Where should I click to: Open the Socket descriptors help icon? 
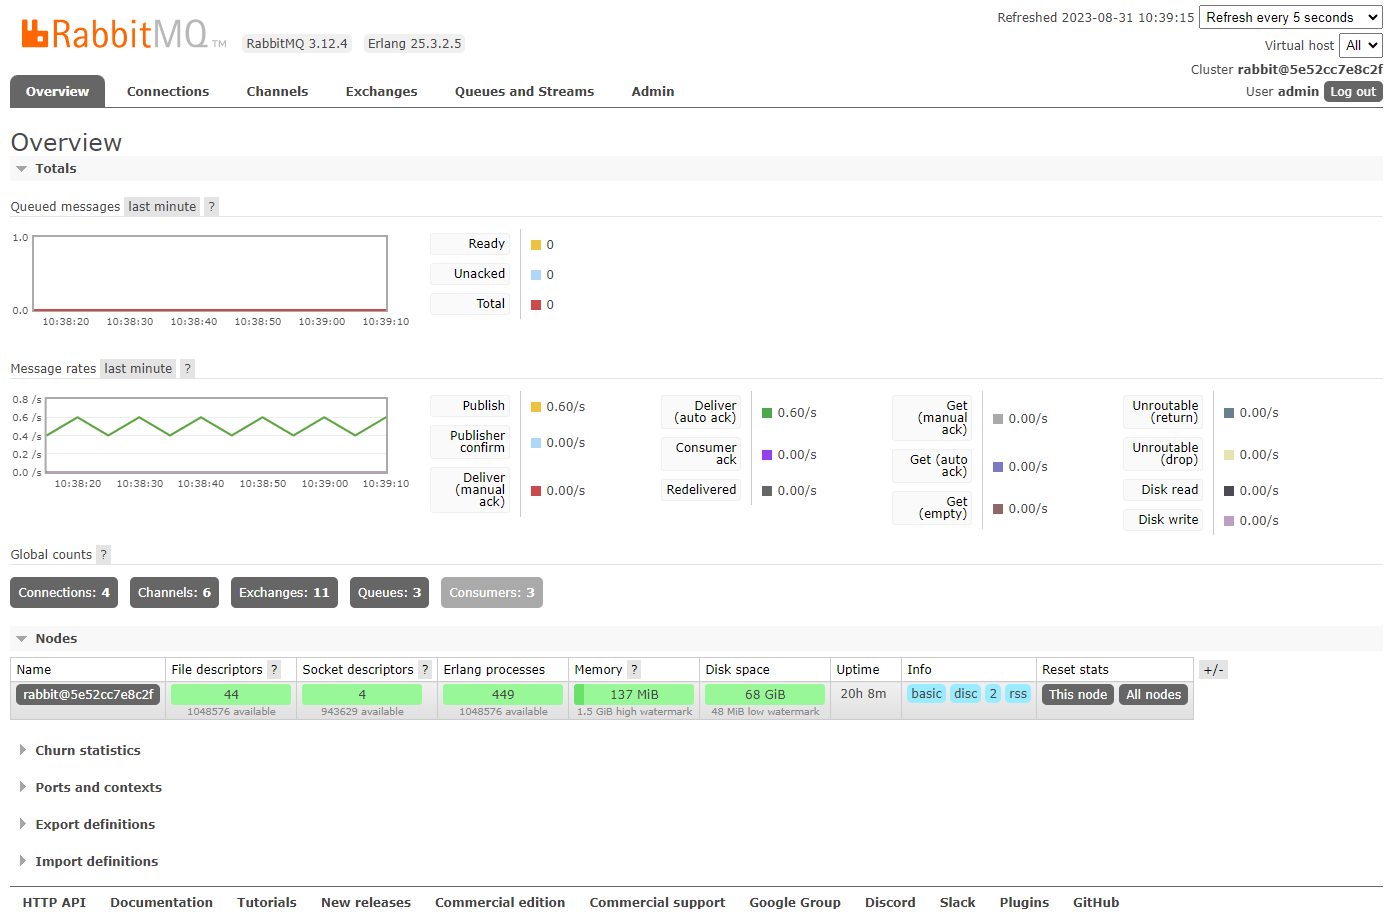pos(425,669)
